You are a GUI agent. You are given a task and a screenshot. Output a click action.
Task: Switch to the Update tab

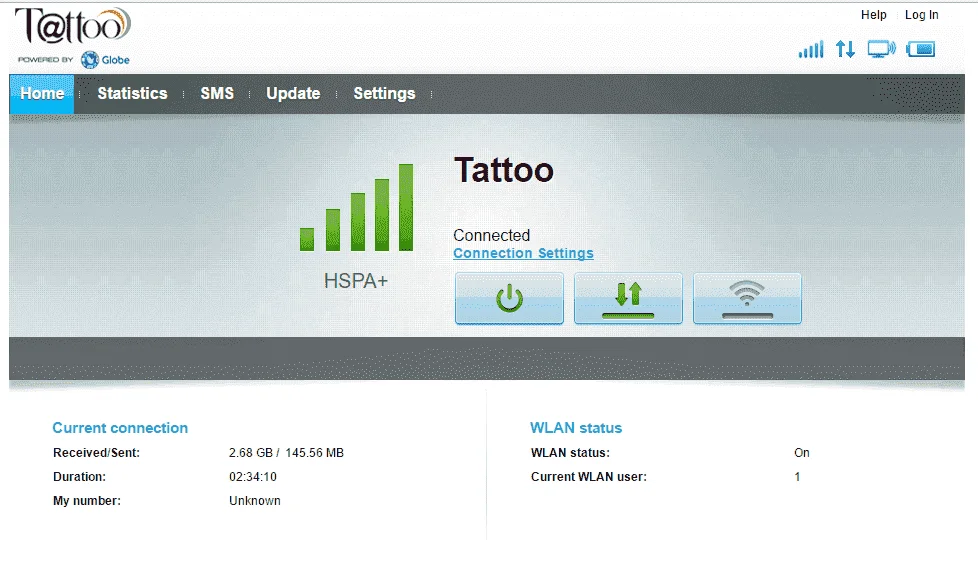pyautogui.click(x=293, y=94)
